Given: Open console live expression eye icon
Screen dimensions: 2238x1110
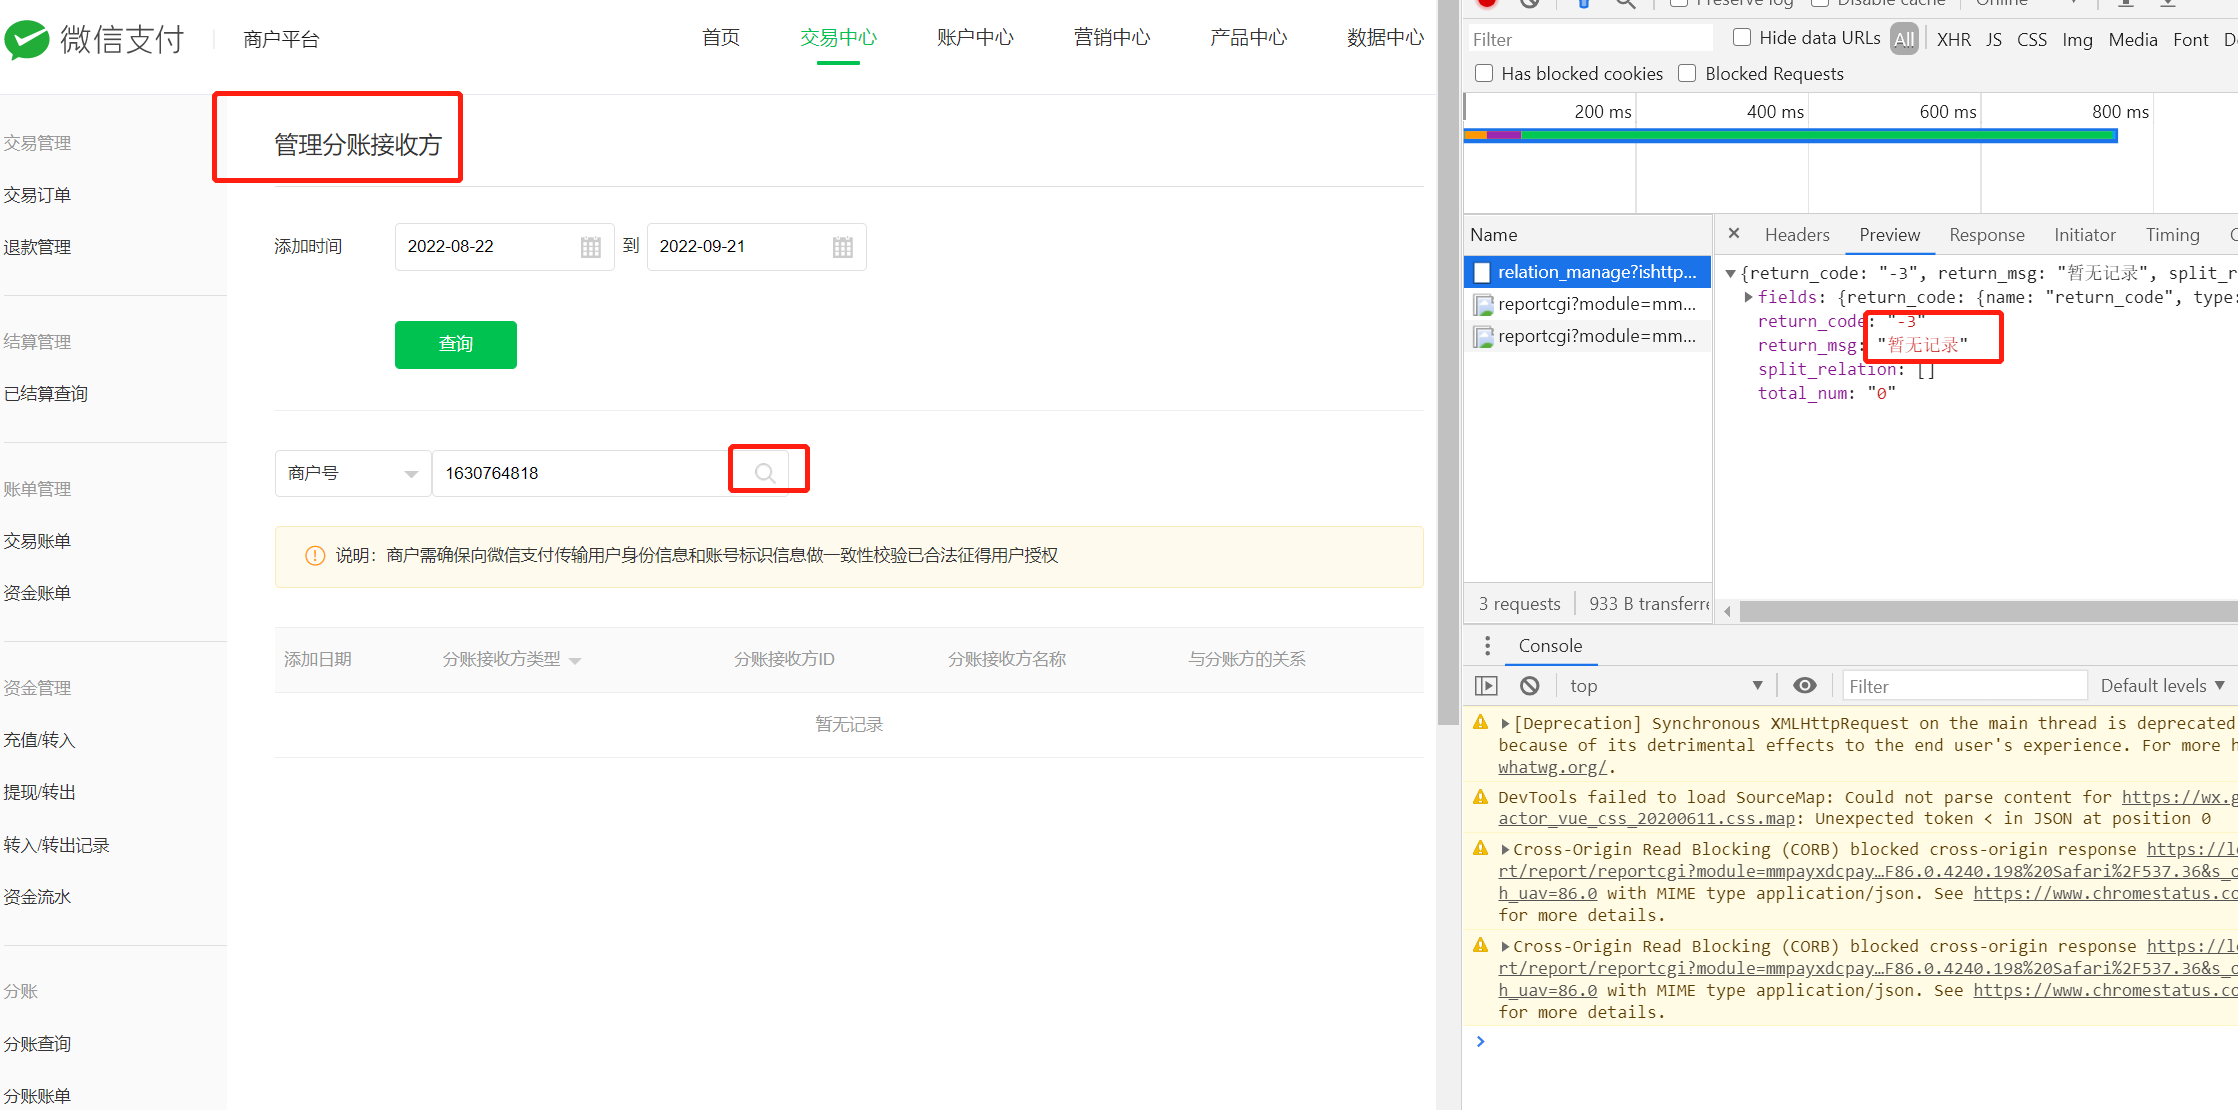Looking at the screenshot, I should pyautogui.click(x=1805, y=686).
